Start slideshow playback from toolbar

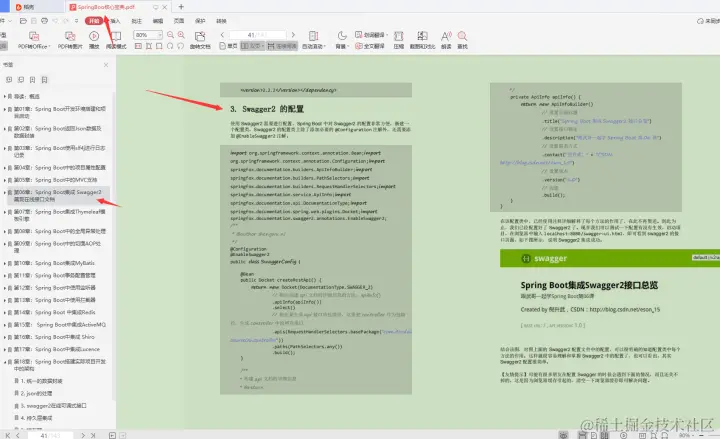[x=94, y=36]
